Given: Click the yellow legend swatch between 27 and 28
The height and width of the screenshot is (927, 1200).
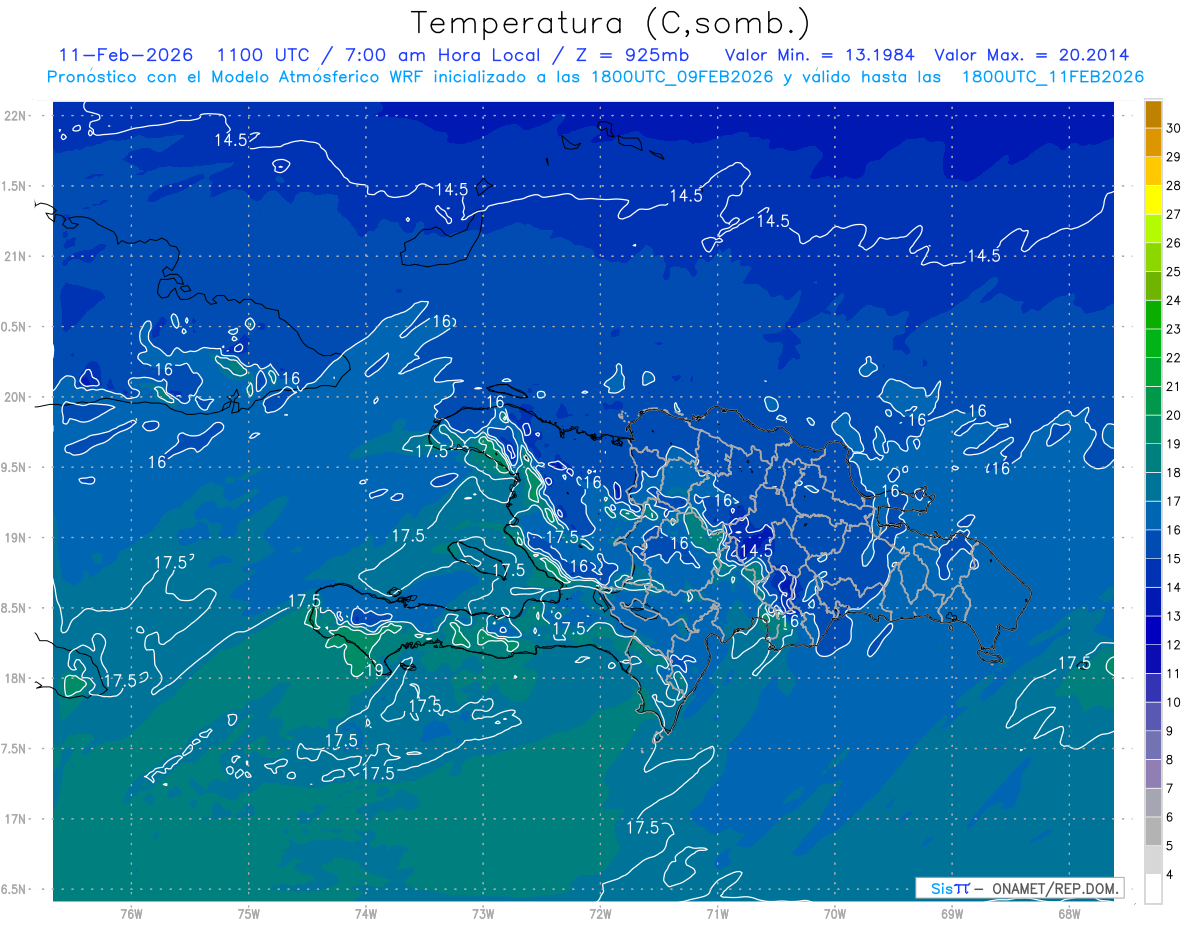Looking at the screenshot, I should point(1153,199).
